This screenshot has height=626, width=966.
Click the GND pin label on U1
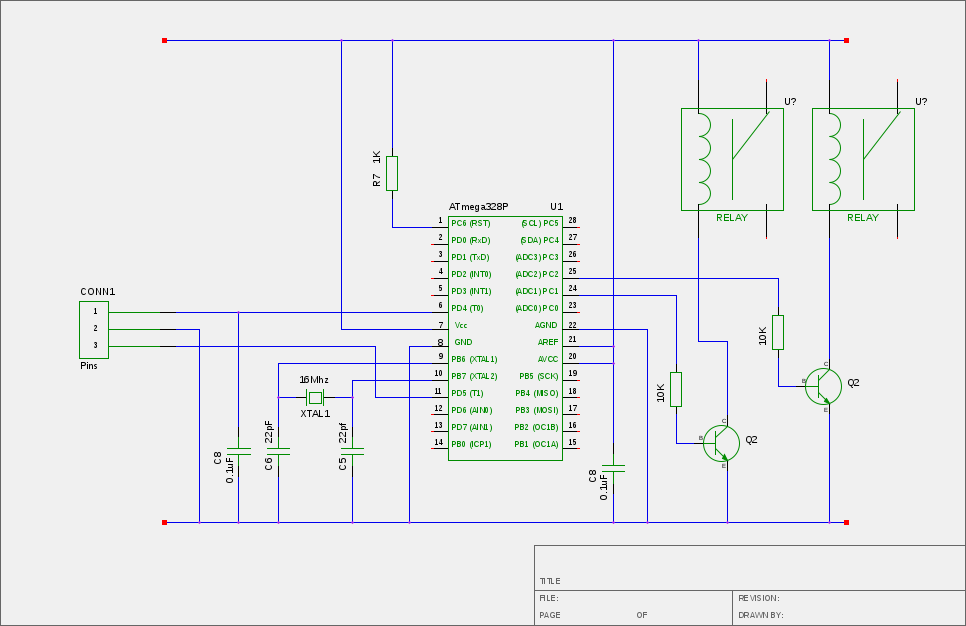tap(463, 342)
